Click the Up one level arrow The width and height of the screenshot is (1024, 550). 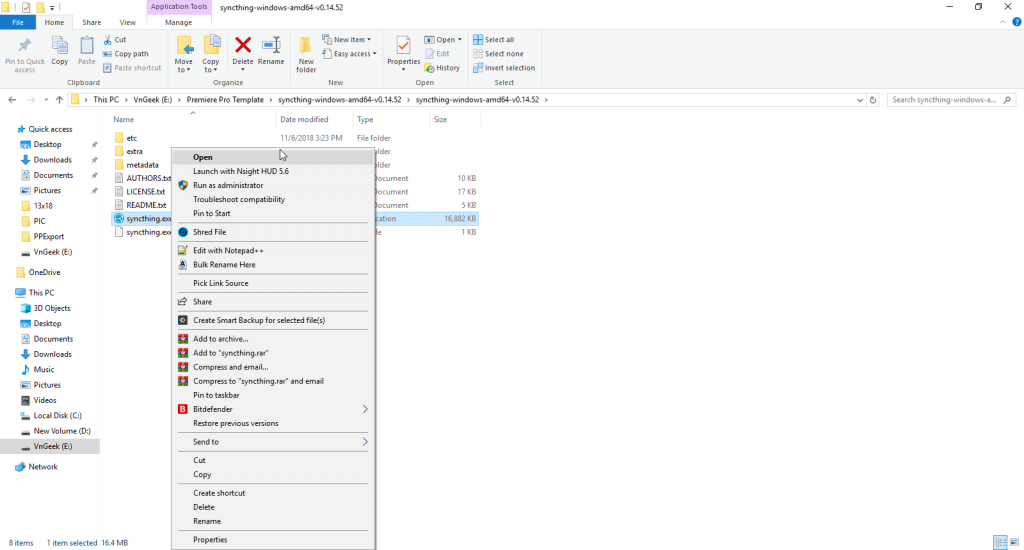pyautogui.click(x=59, y=100)
